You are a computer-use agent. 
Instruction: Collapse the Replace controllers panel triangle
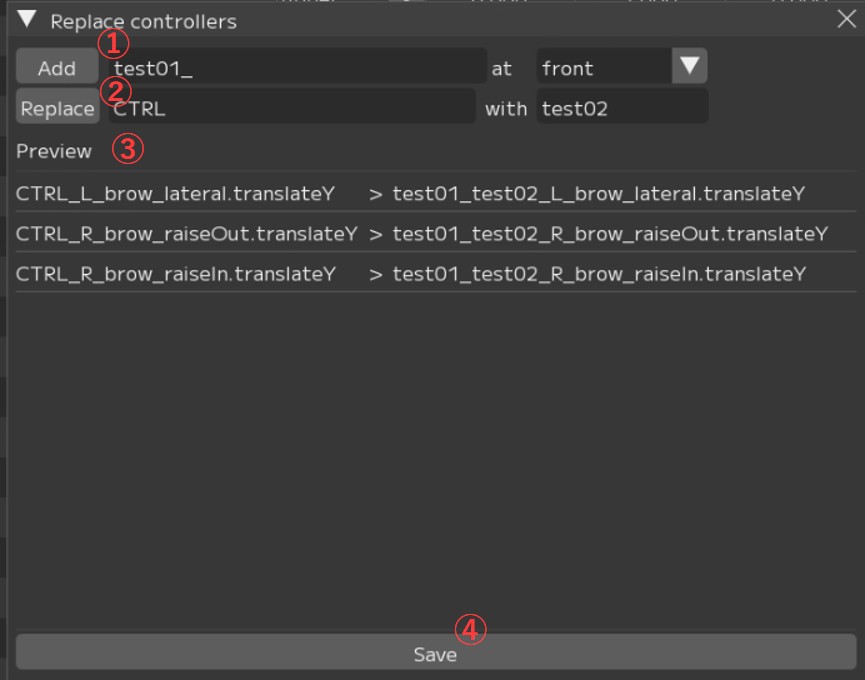coord(27,20)
